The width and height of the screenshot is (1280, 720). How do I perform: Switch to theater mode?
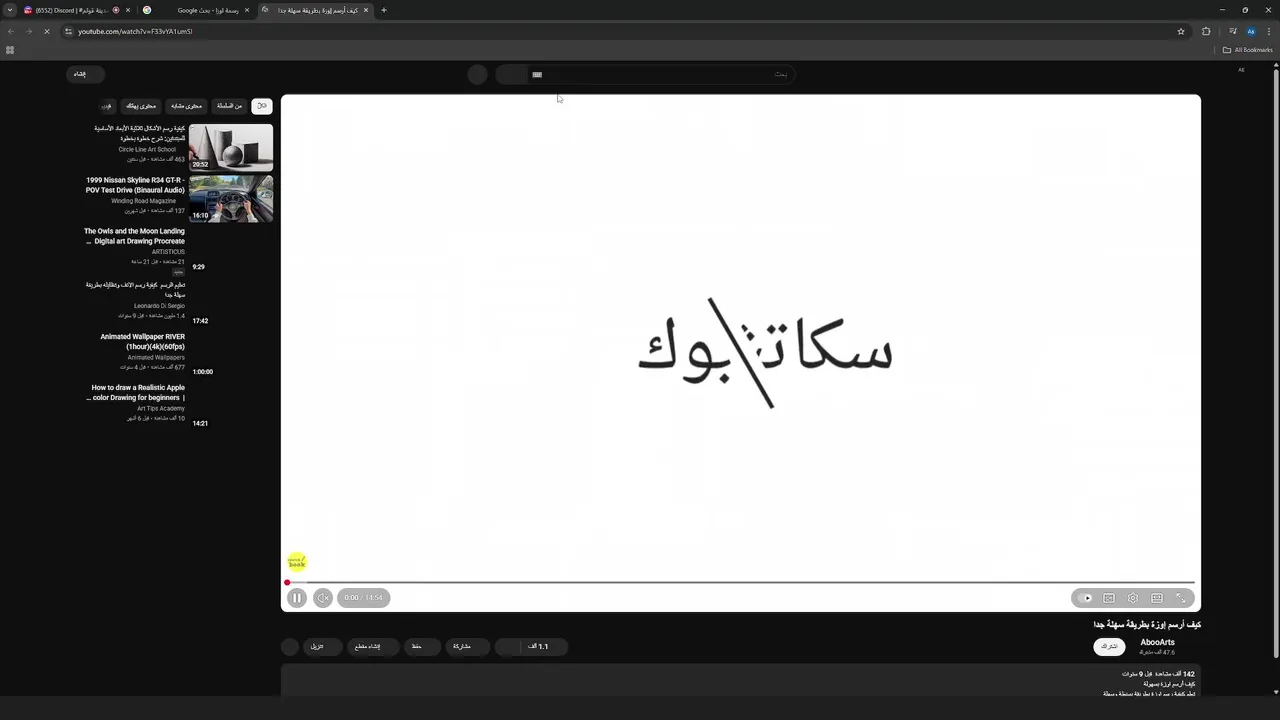coord(1157,598)
